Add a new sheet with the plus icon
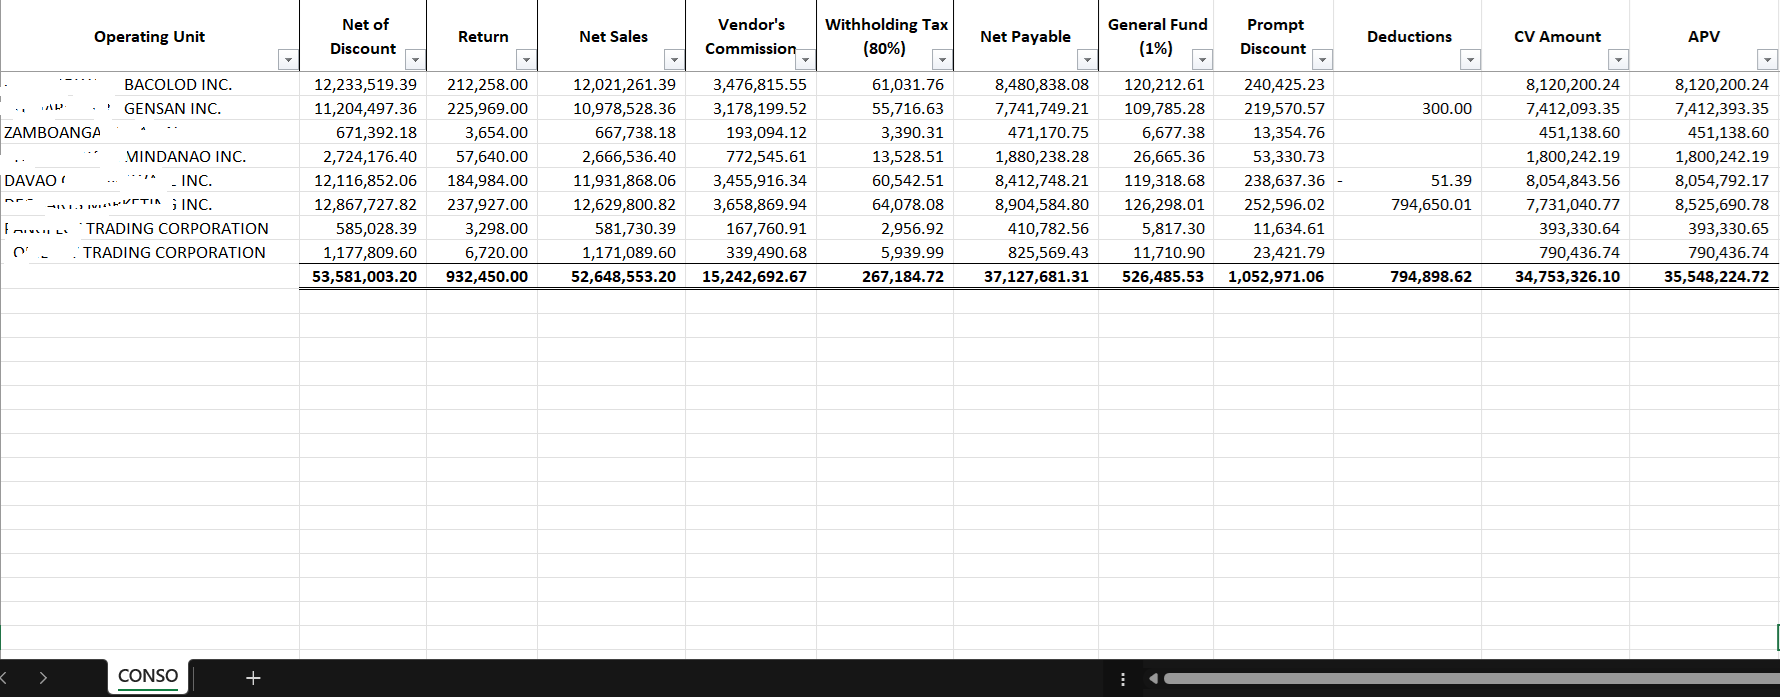 click(x=253, y=678)
